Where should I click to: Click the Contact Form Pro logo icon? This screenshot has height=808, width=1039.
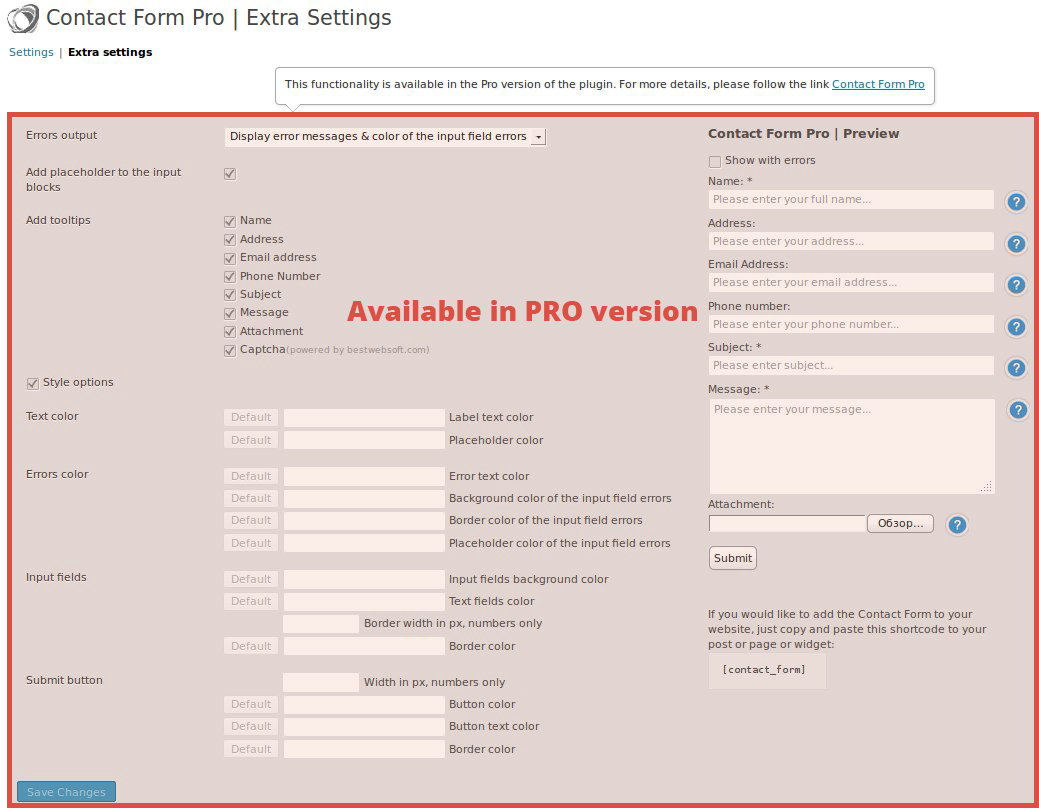coord(23,18)
